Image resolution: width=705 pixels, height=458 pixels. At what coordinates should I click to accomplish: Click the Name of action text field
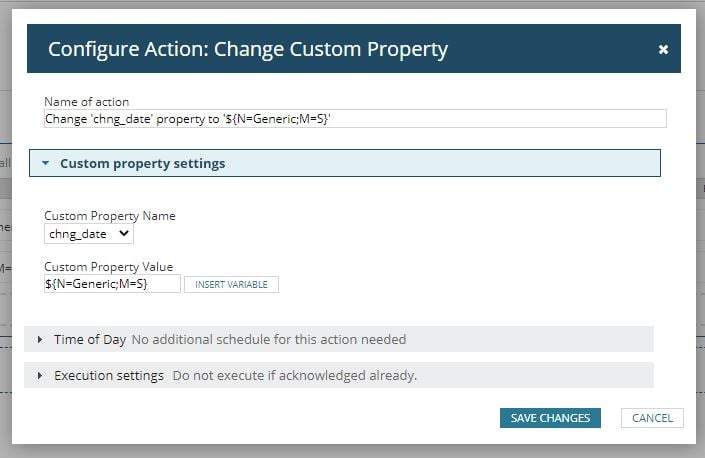tap(355, 119)
